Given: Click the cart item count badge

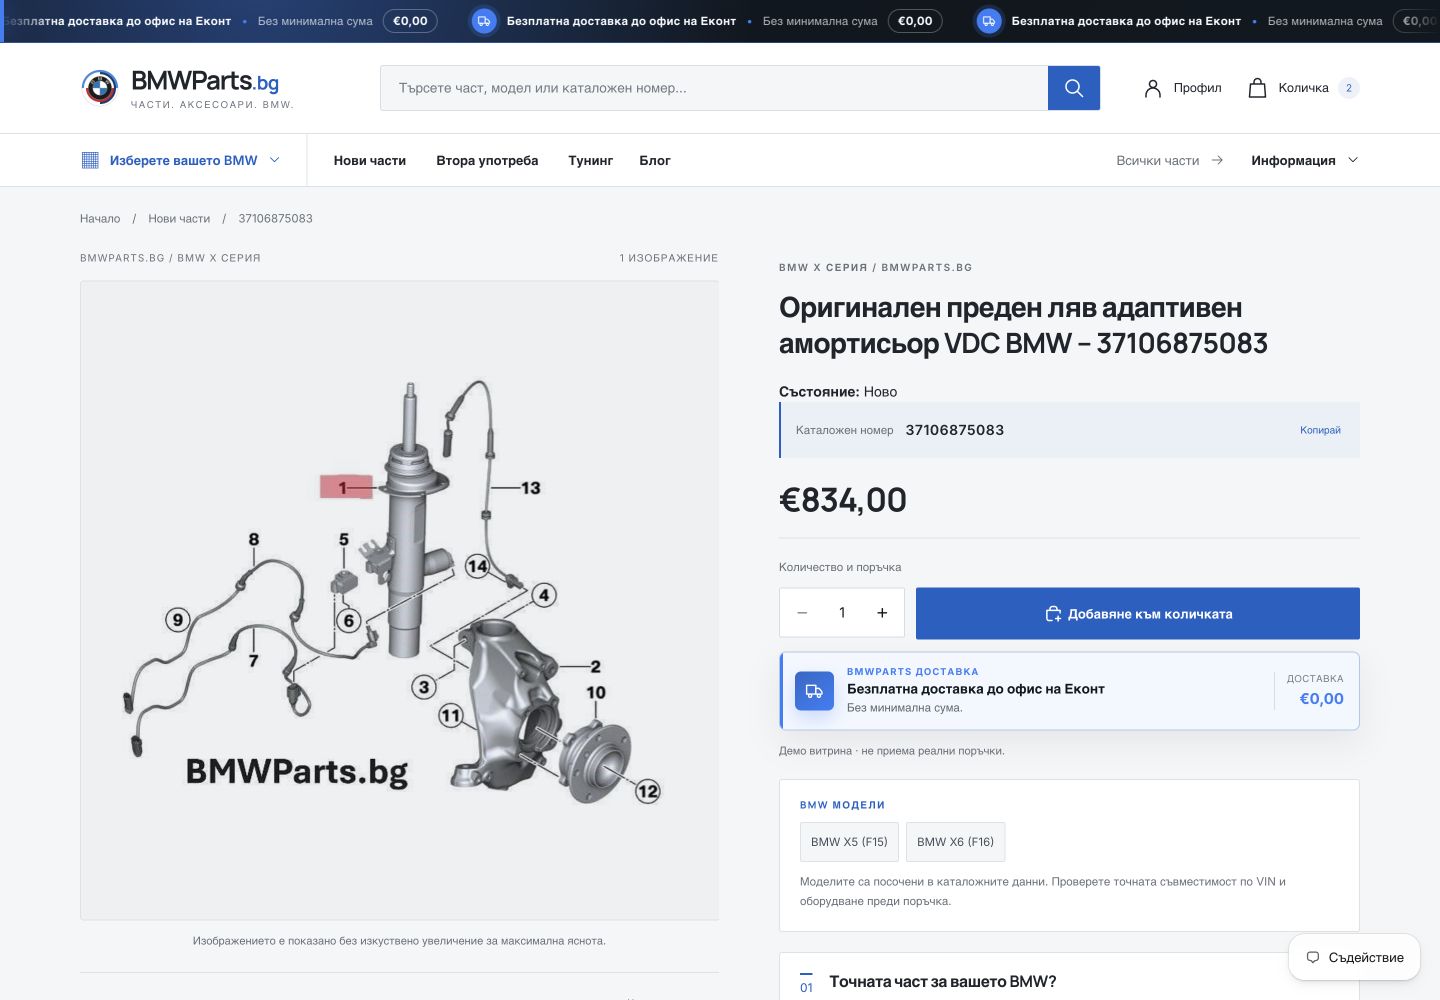Looking at the screenshot, I should click(1349, 88).
